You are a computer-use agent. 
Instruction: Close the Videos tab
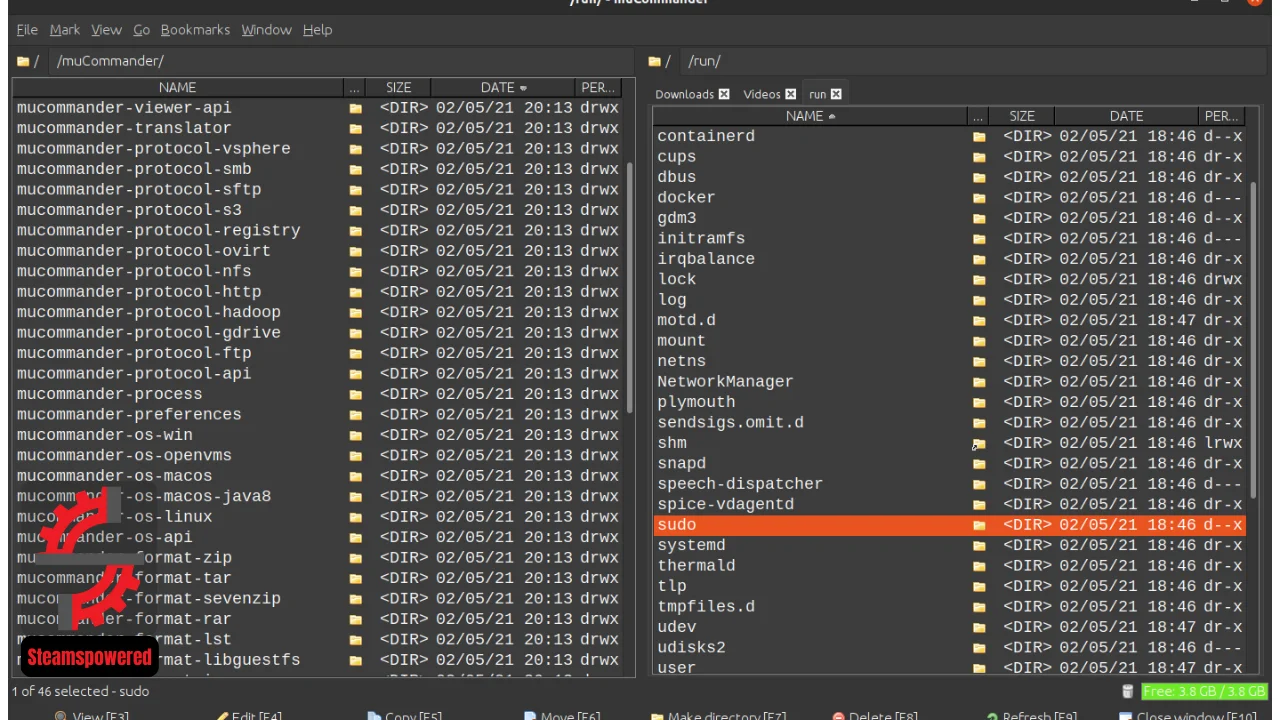tap(791, 94)
